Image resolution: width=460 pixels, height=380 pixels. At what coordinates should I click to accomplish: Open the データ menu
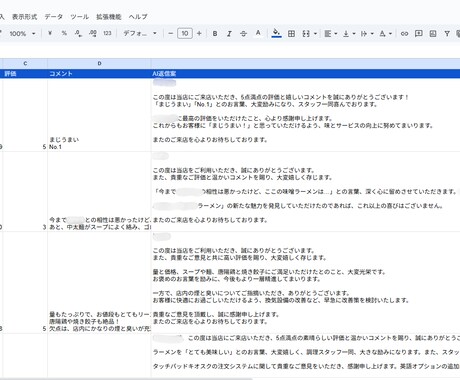click(x=54, y=17)
